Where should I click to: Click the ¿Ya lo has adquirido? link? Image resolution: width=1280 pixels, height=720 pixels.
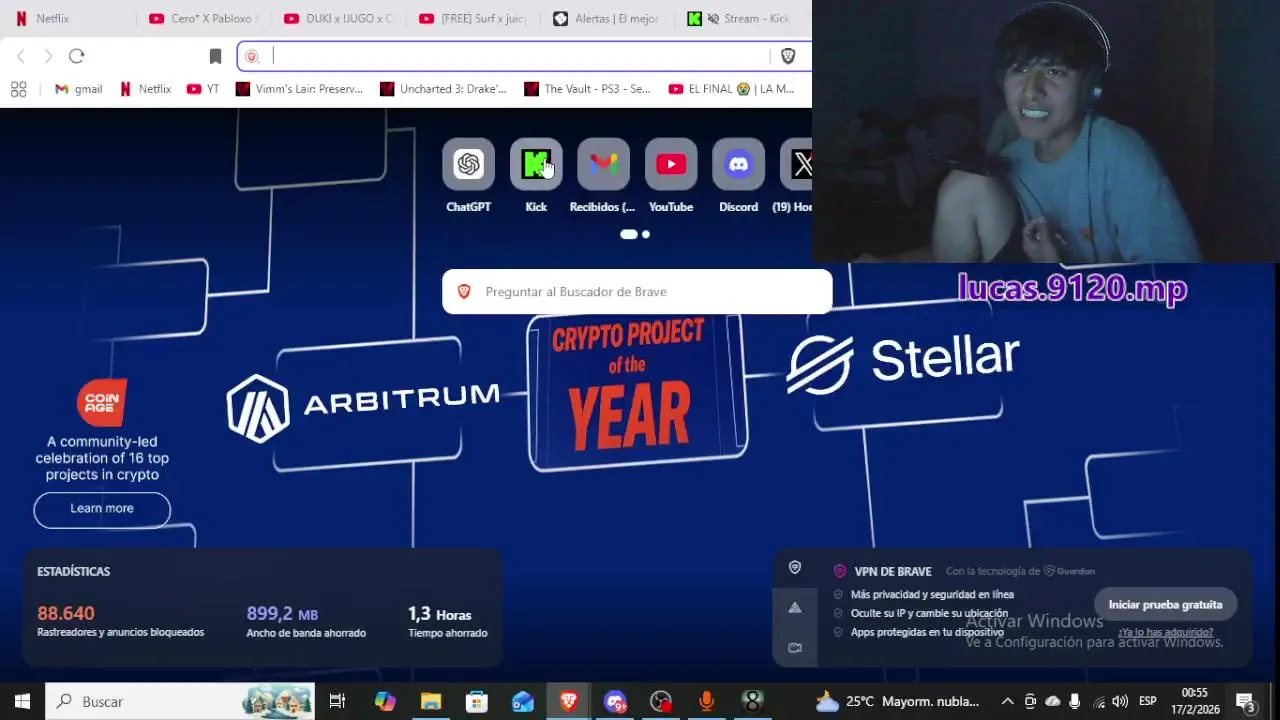pos(1166,632)
